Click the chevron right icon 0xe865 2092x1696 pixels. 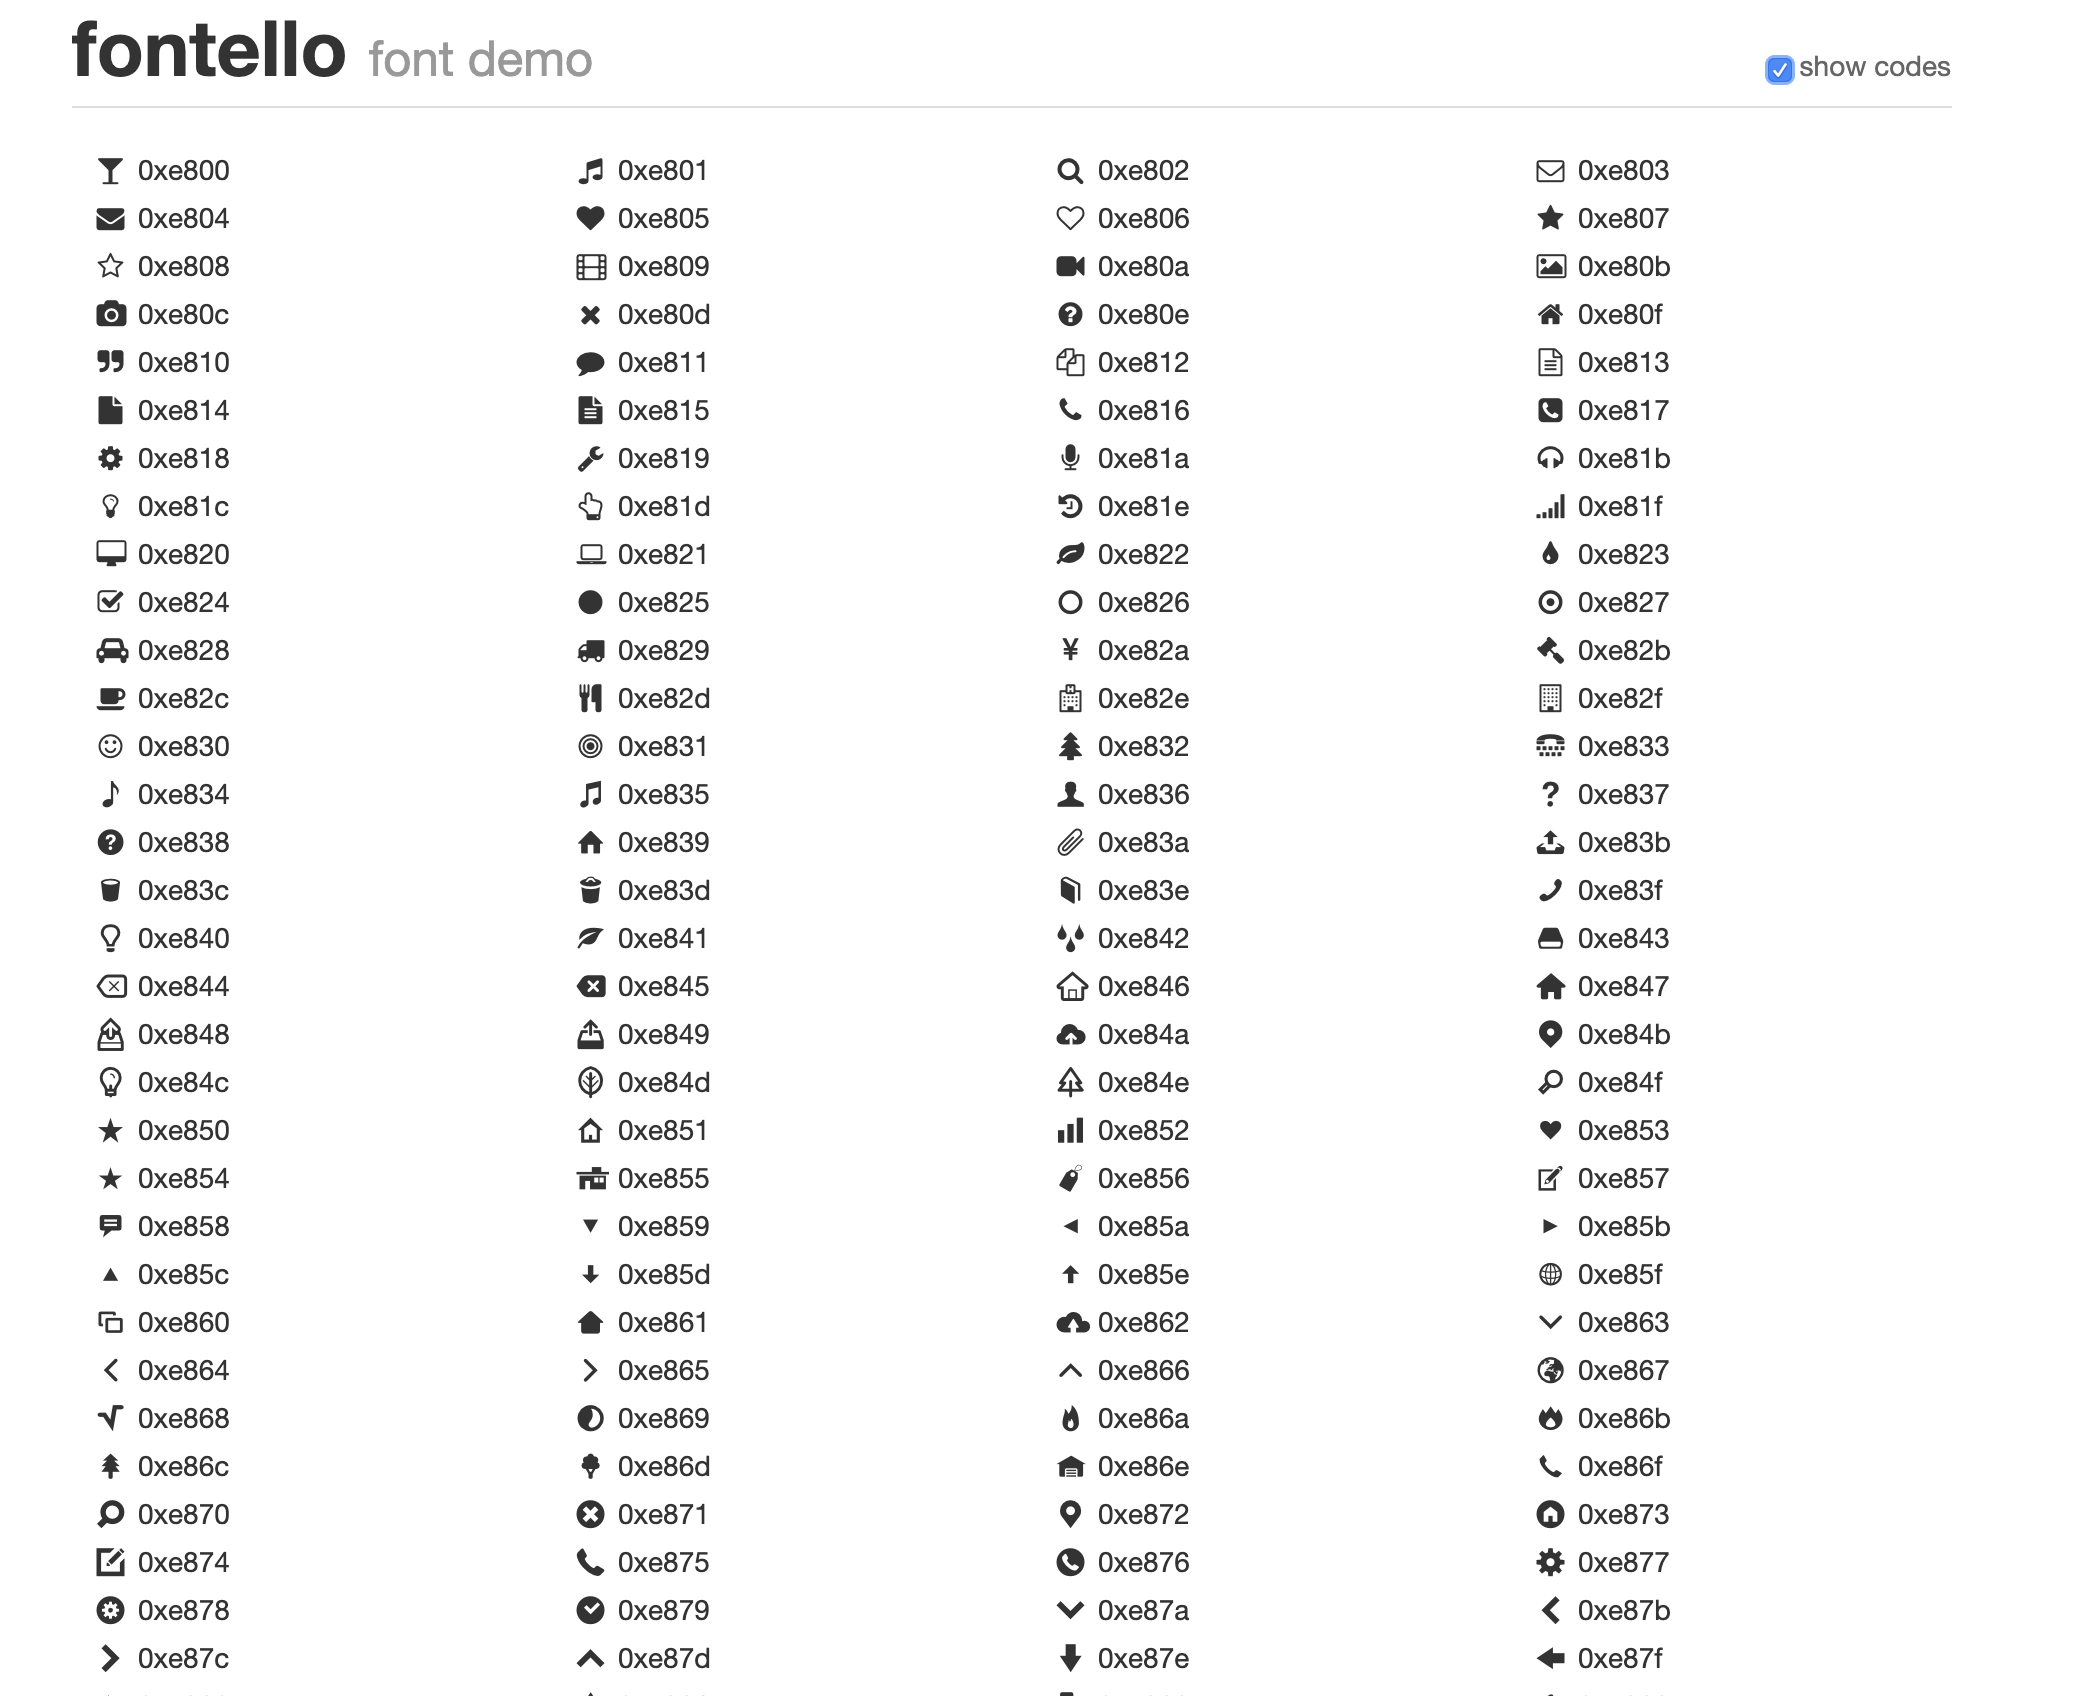point(591,1370)
